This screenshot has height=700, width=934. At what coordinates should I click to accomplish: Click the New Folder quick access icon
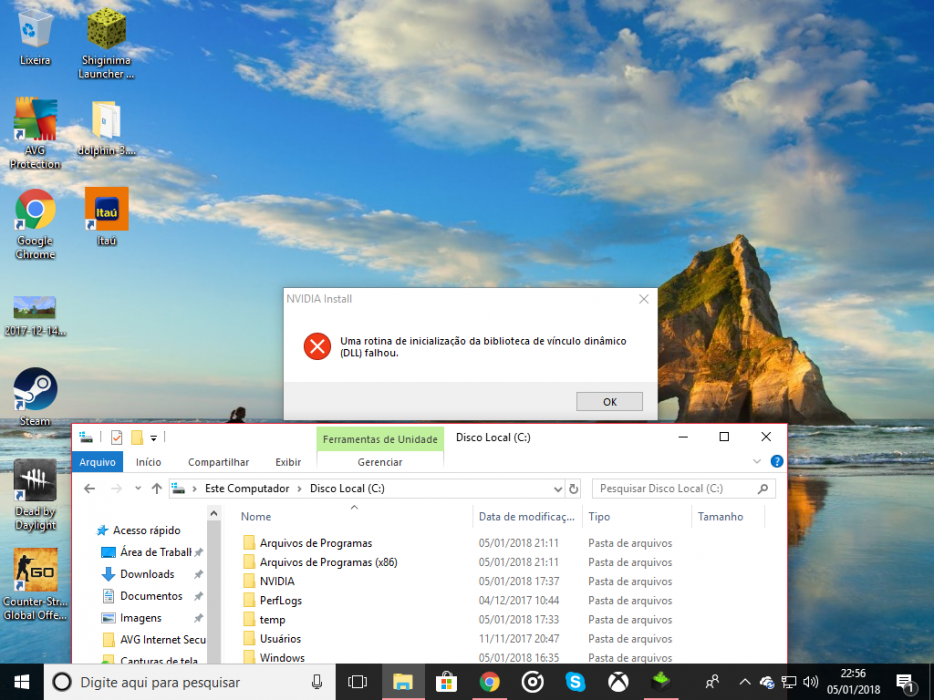[137, 438]
